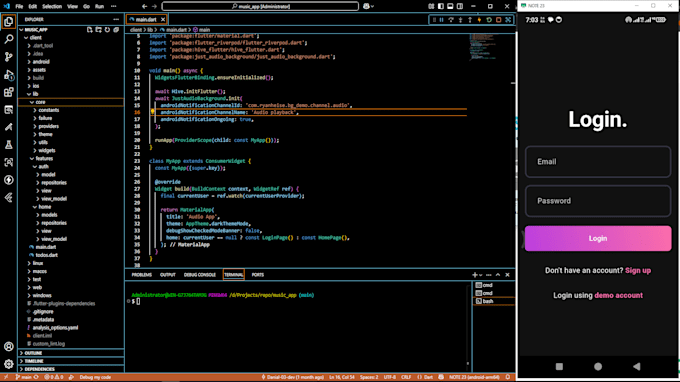Open the Manage gear settings
Screen dimensions: 680x382
click(8, 364)
